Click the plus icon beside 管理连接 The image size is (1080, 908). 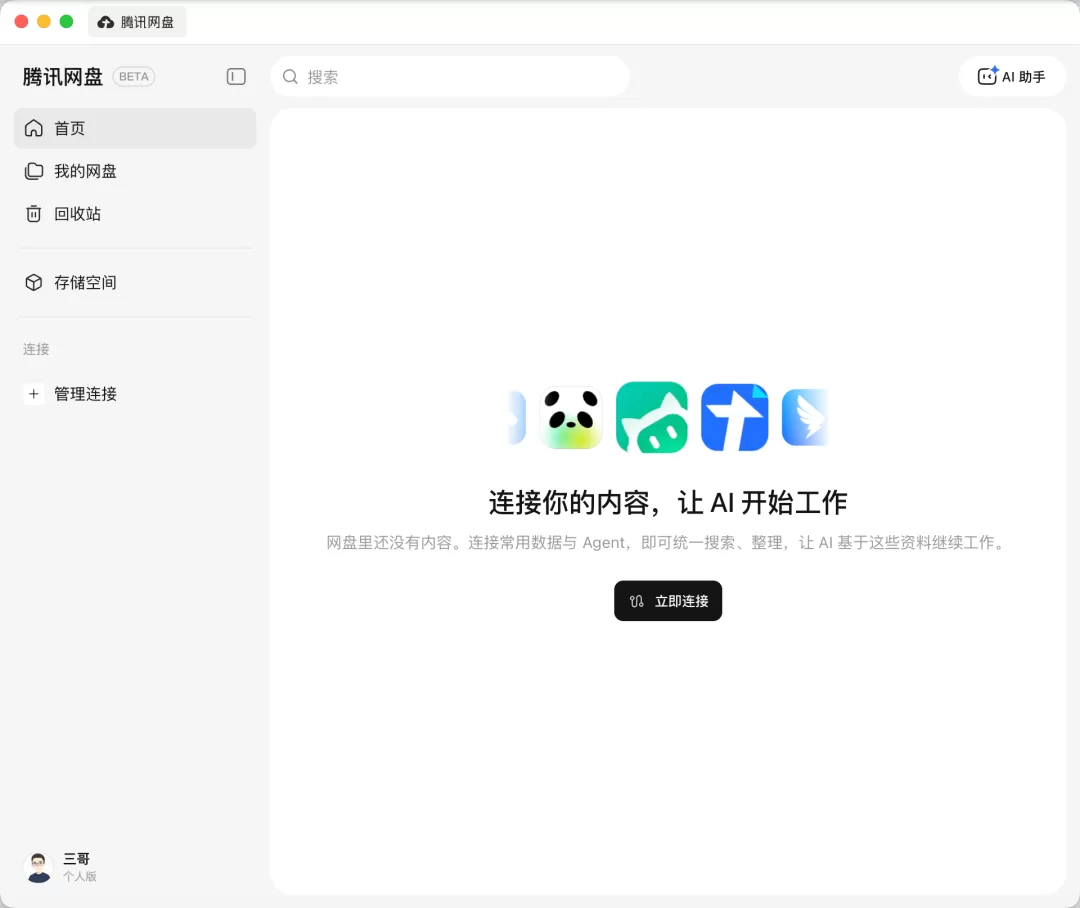coord(34,393)
